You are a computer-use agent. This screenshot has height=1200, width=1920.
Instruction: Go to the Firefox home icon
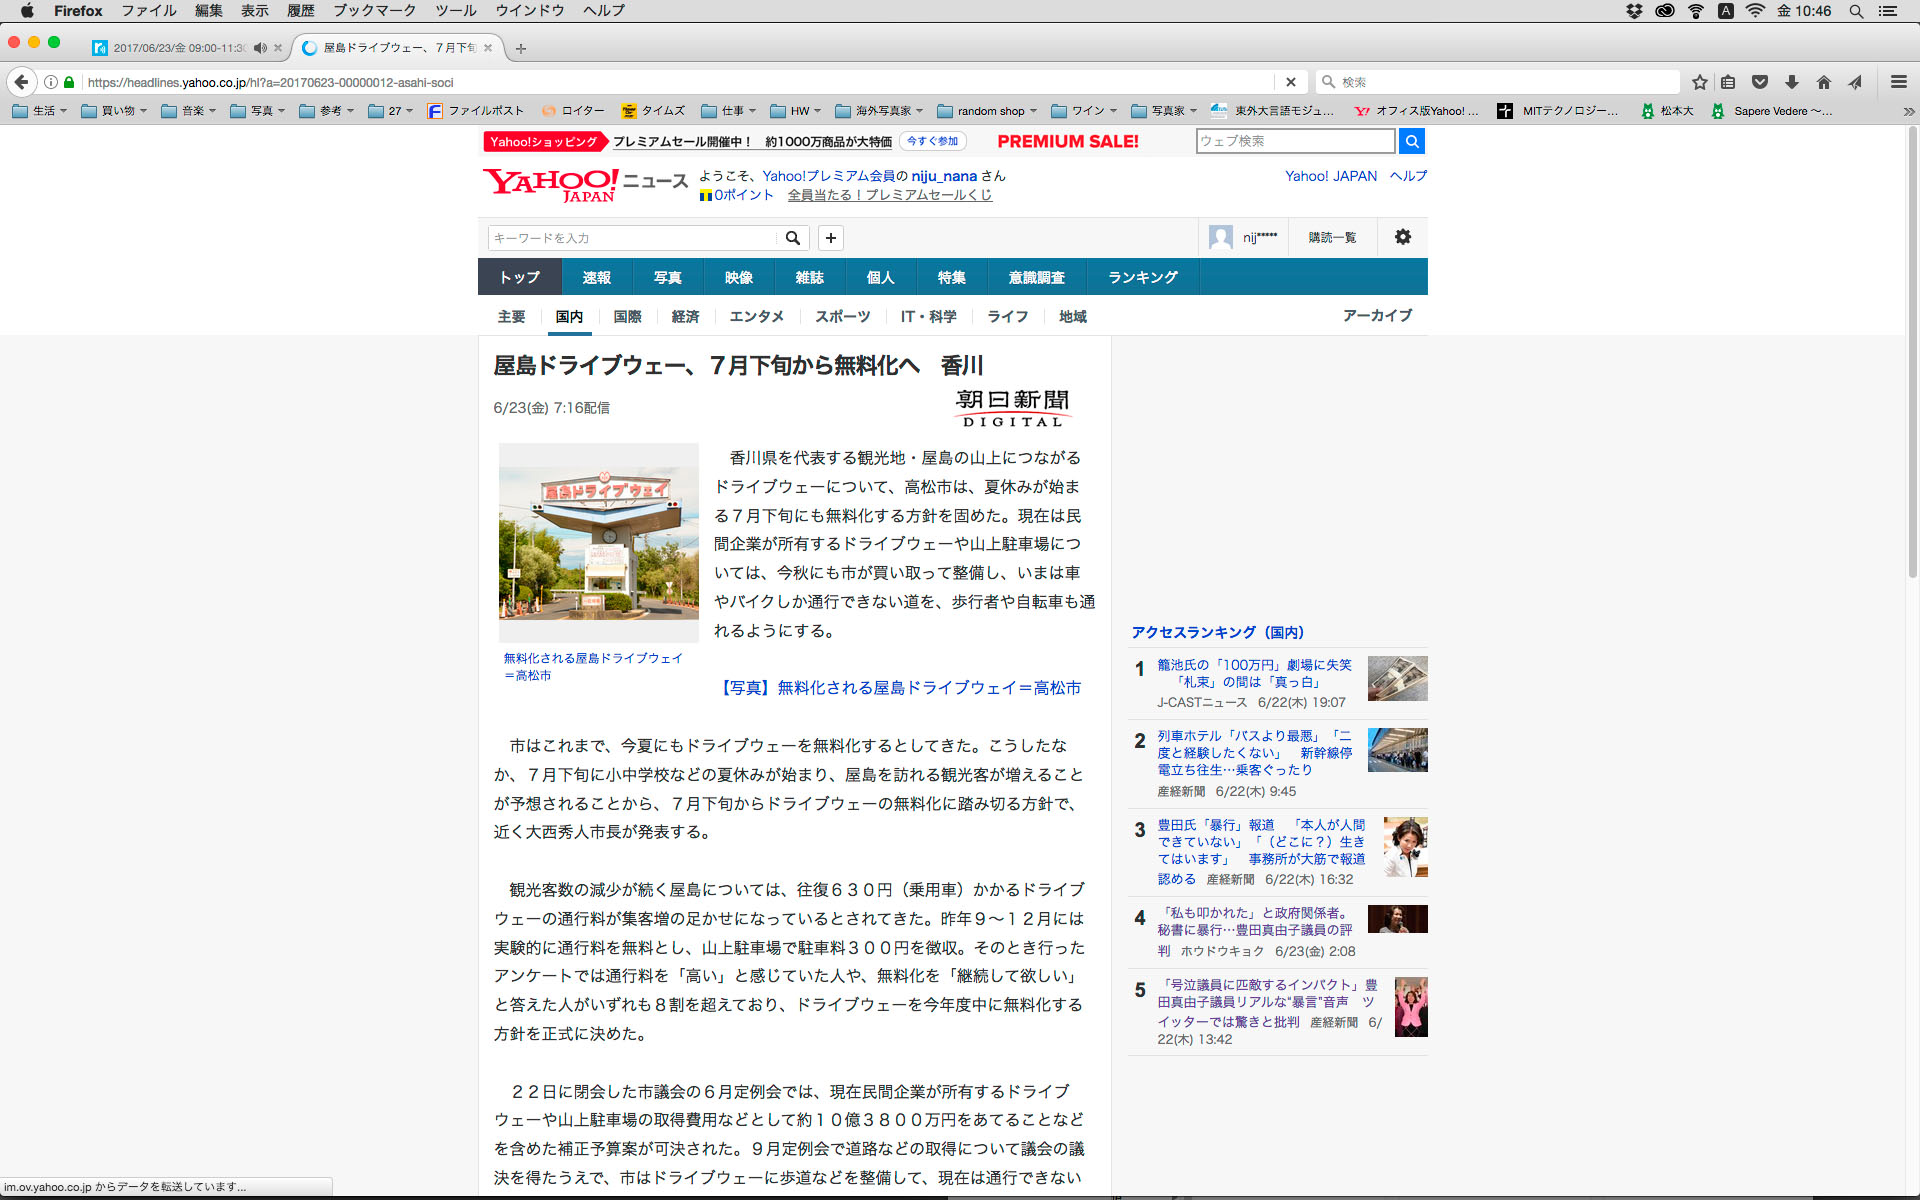(1824, 82)
